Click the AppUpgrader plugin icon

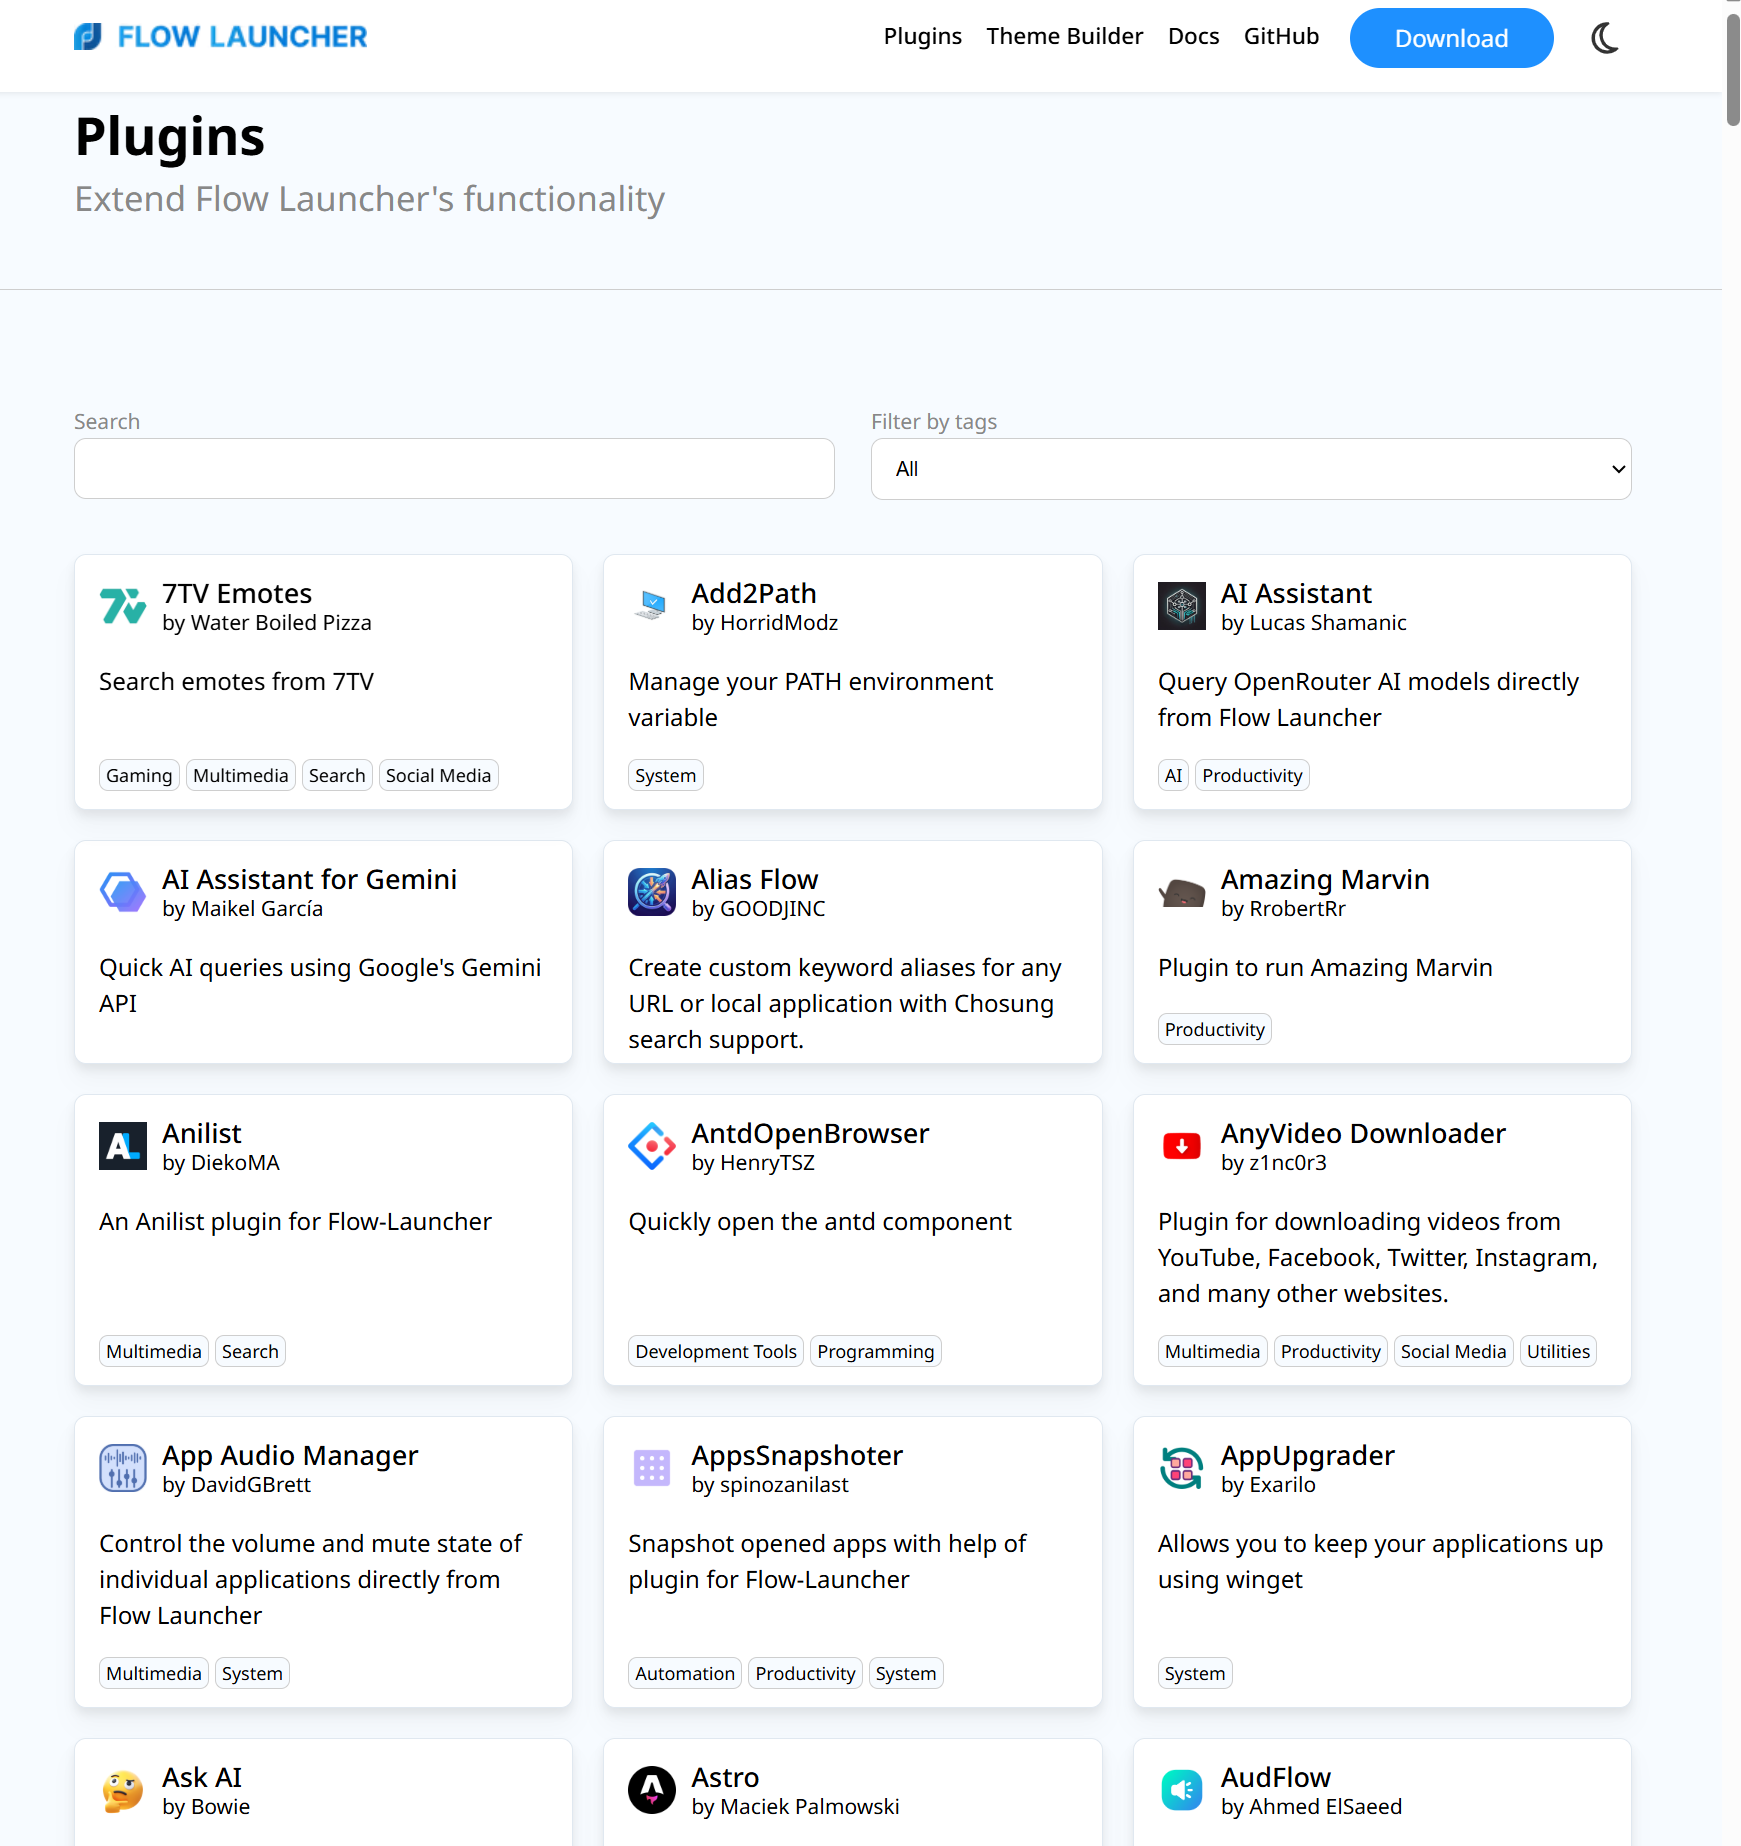click(1182, 1468)
